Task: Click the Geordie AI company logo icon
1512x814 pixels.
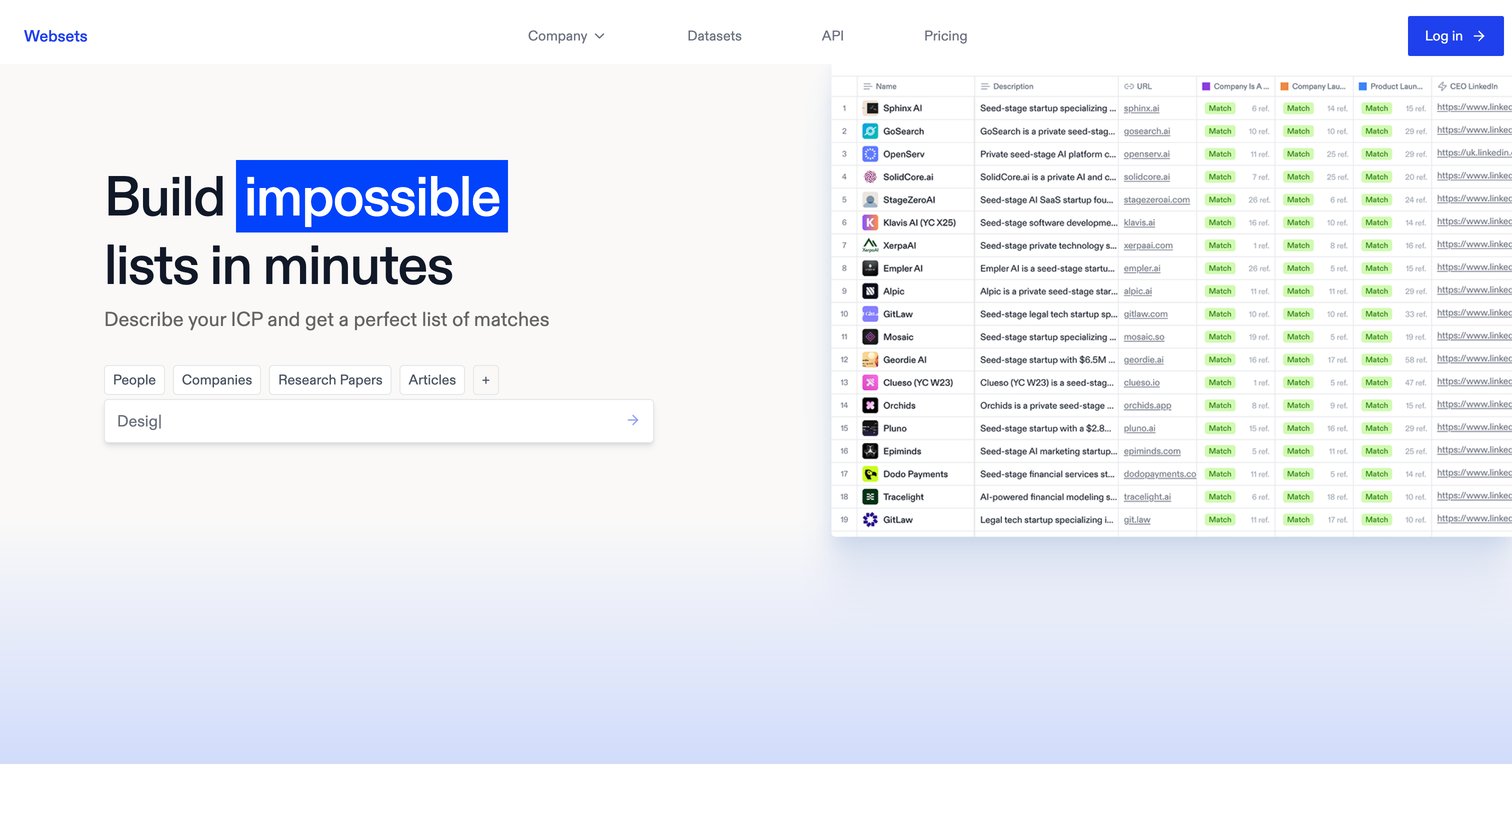Action: [x=871, y=360]
